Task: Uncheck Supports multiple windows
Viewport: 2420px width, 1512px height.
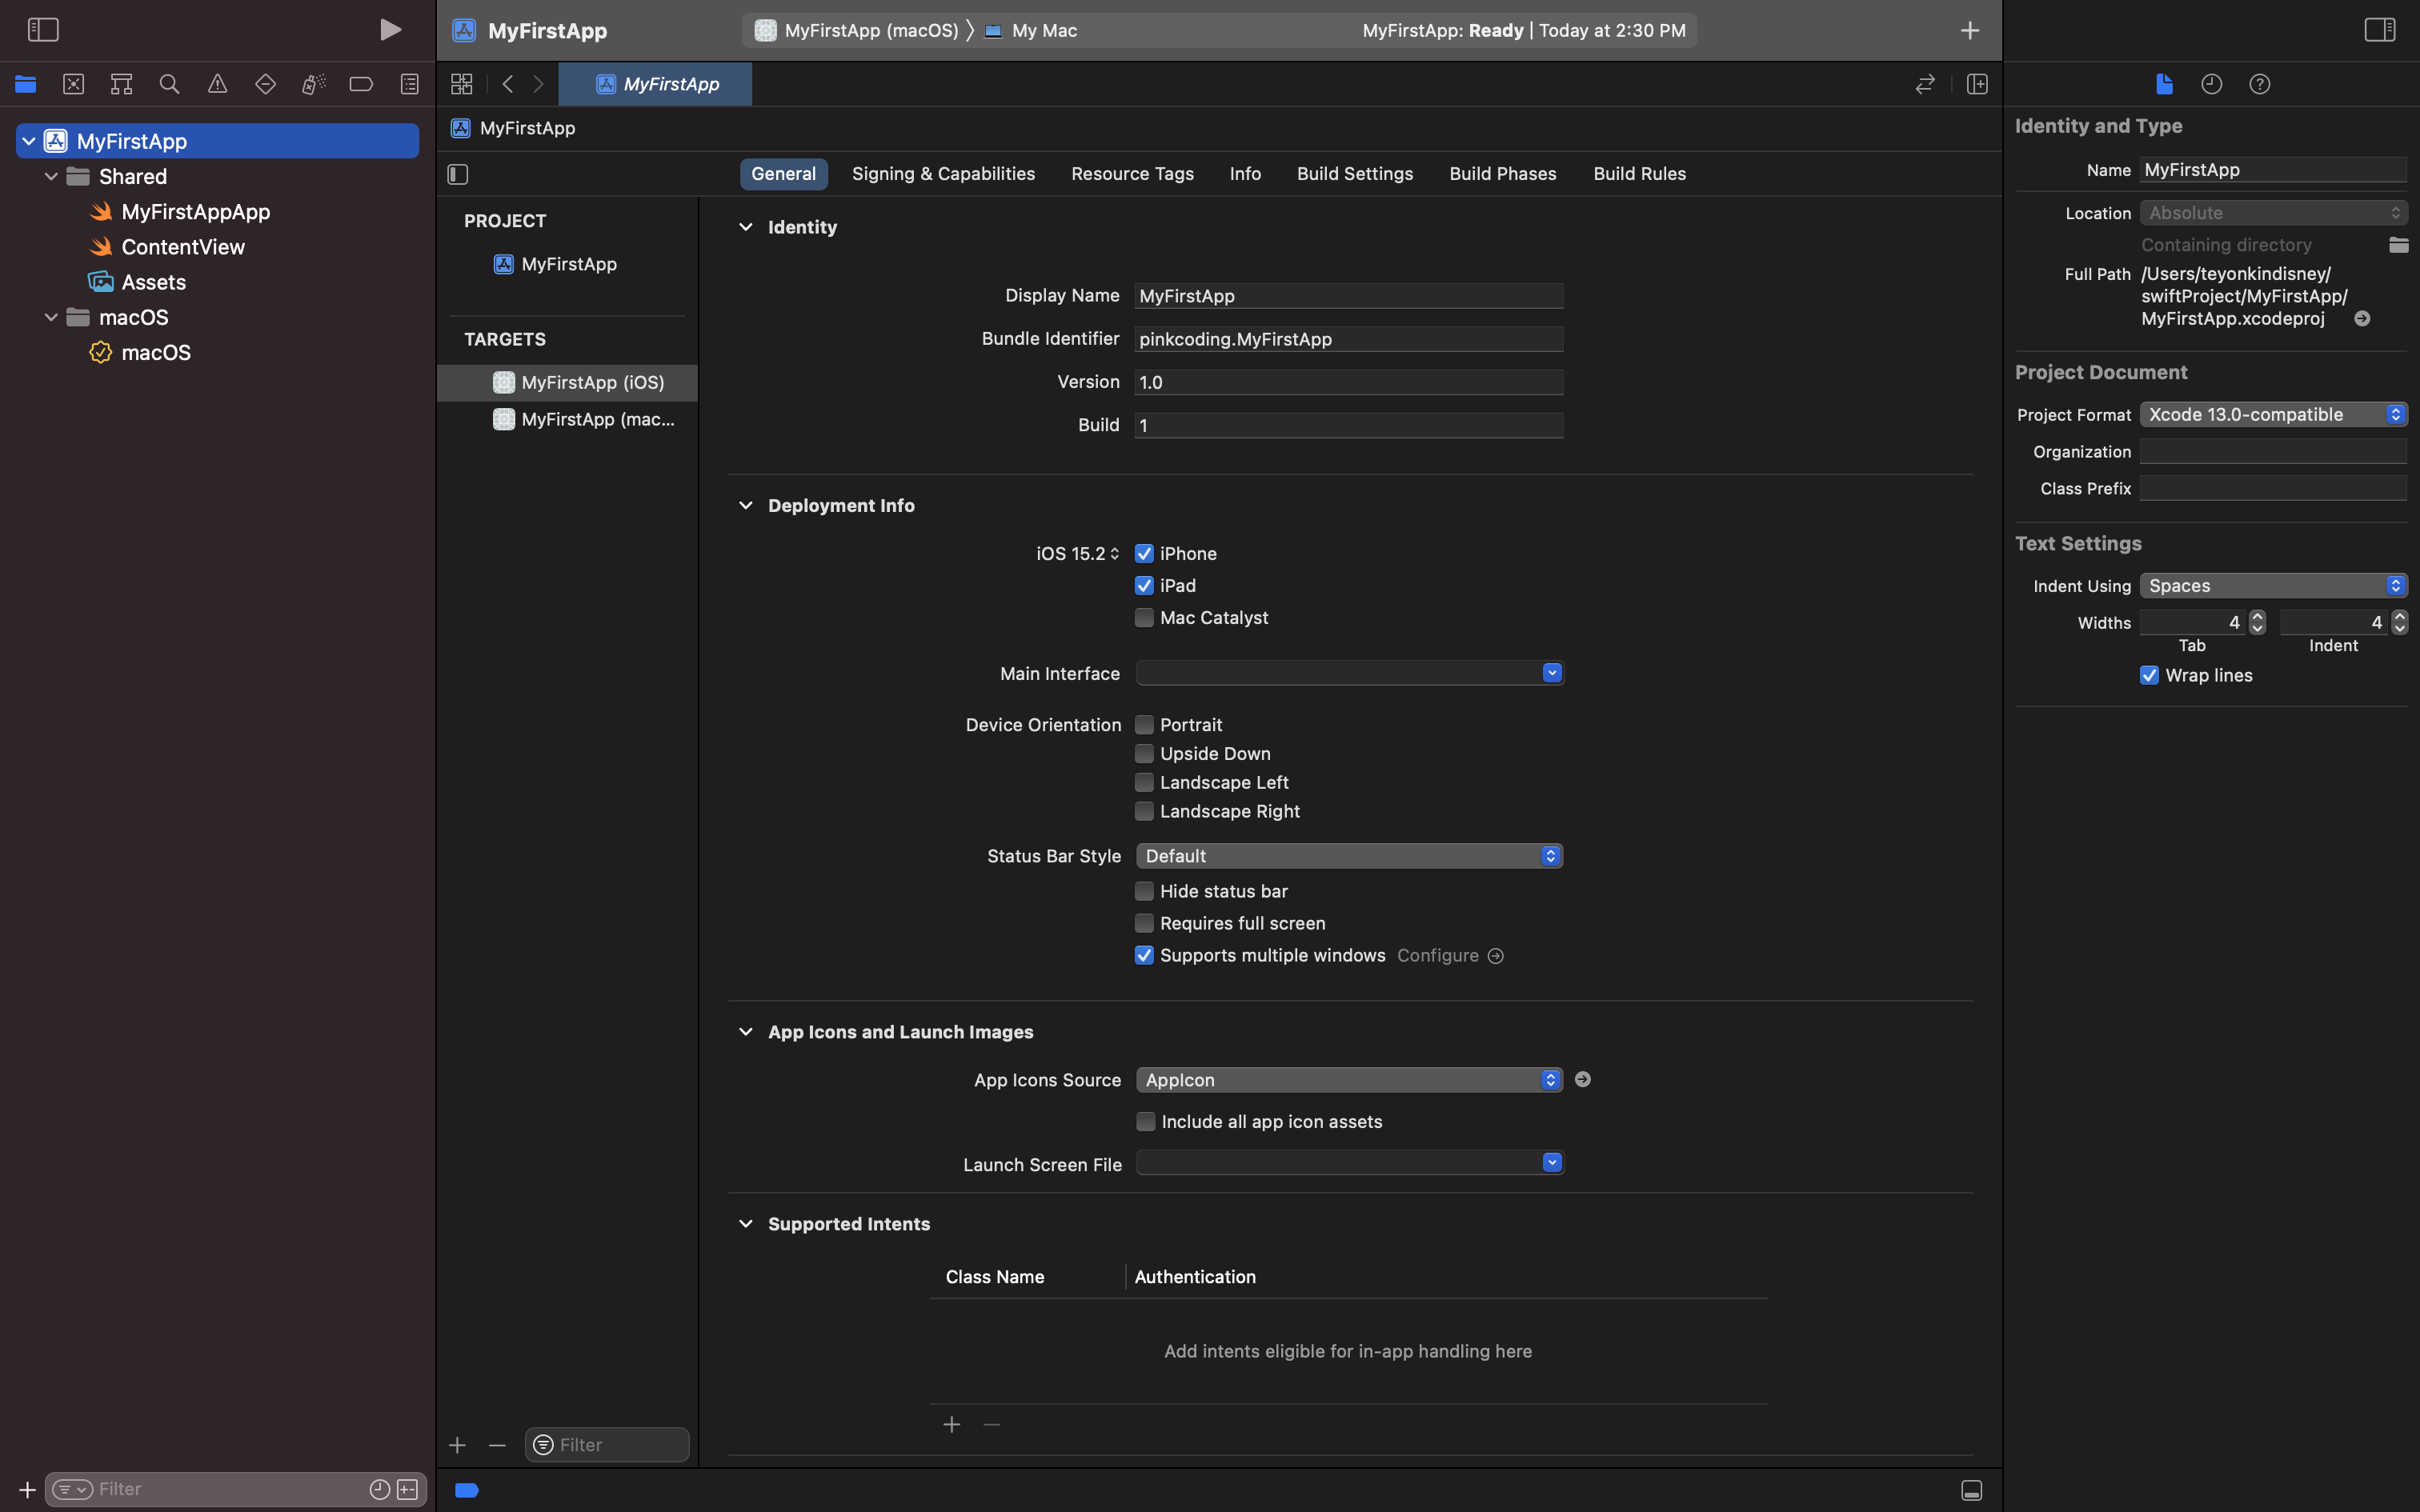Action: point(1144,955)
